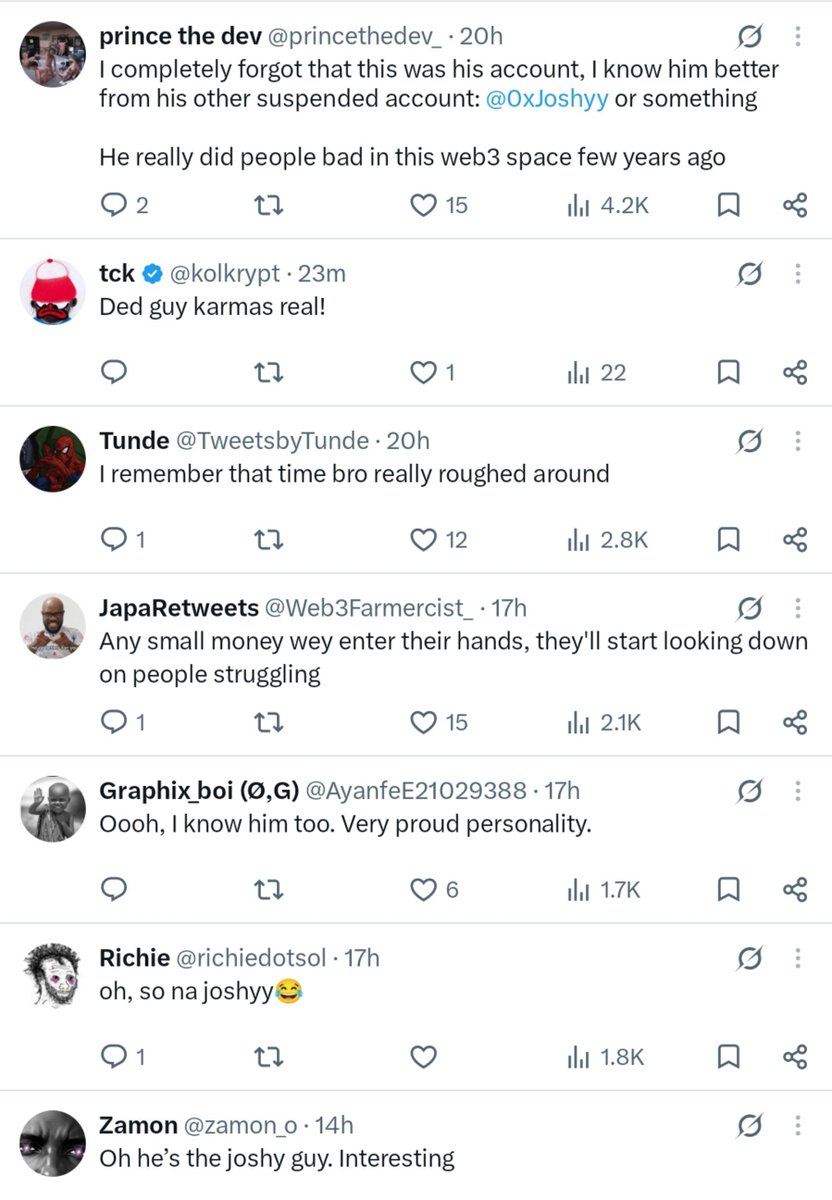Click Grok icon on Graphix_boi's tweet
The image size is (832, 1200).
pyautogui.click(x=748, y=791)
